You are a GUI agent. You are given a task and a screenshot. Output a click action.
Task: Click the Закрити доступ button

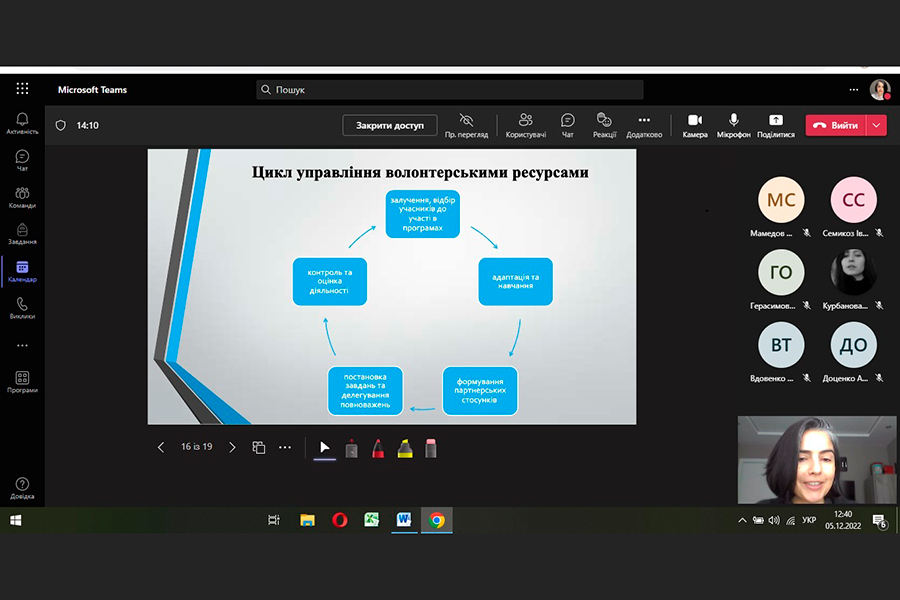(x=390, y=125)
